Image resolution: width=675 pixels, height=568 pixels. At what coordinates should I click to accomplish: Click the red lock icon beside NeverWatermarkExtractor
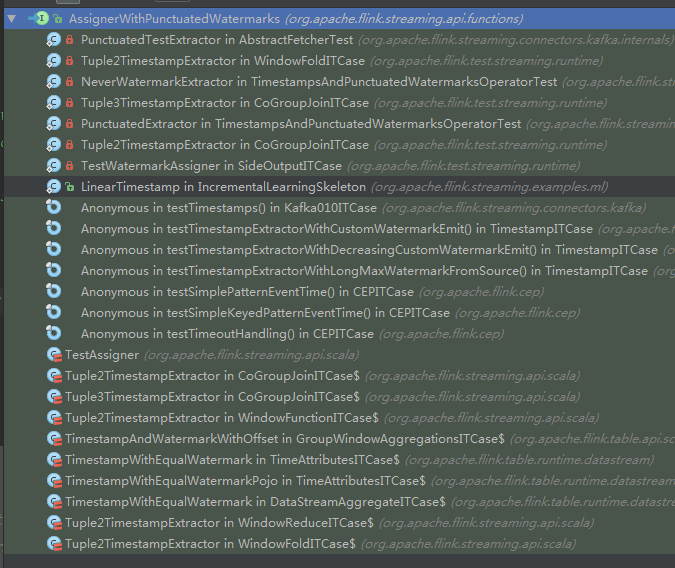[69, 82]
